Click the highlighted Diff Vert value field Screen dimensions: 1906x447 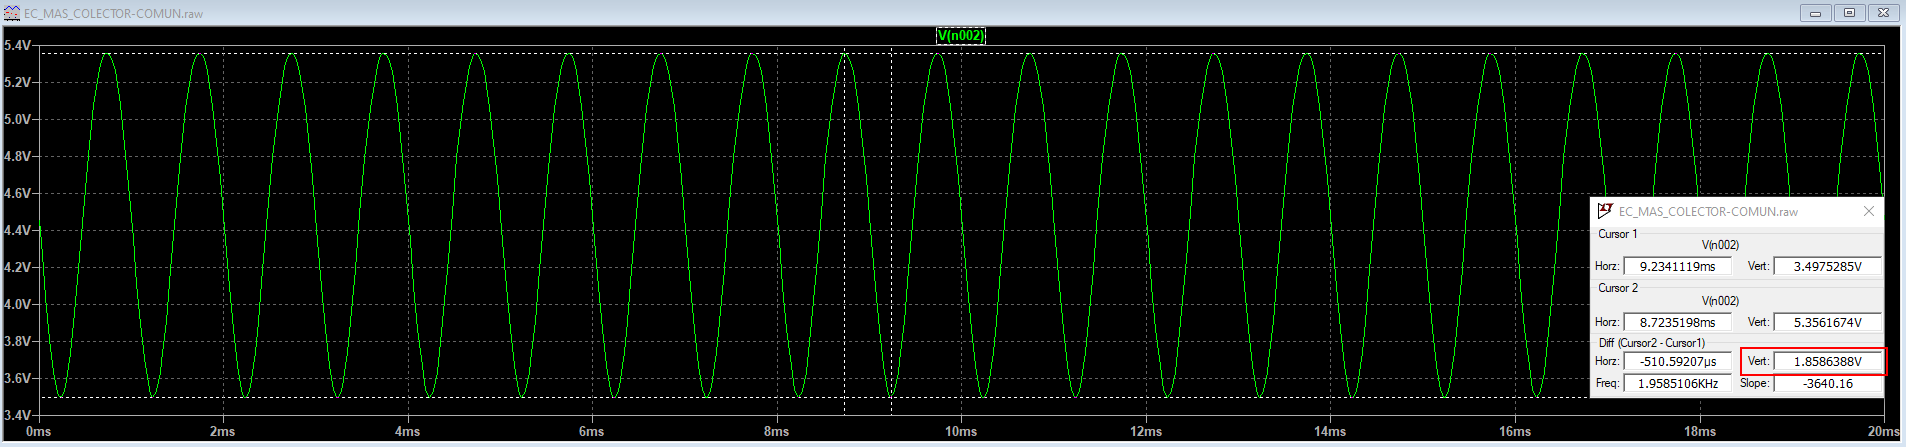point(1827,361)
